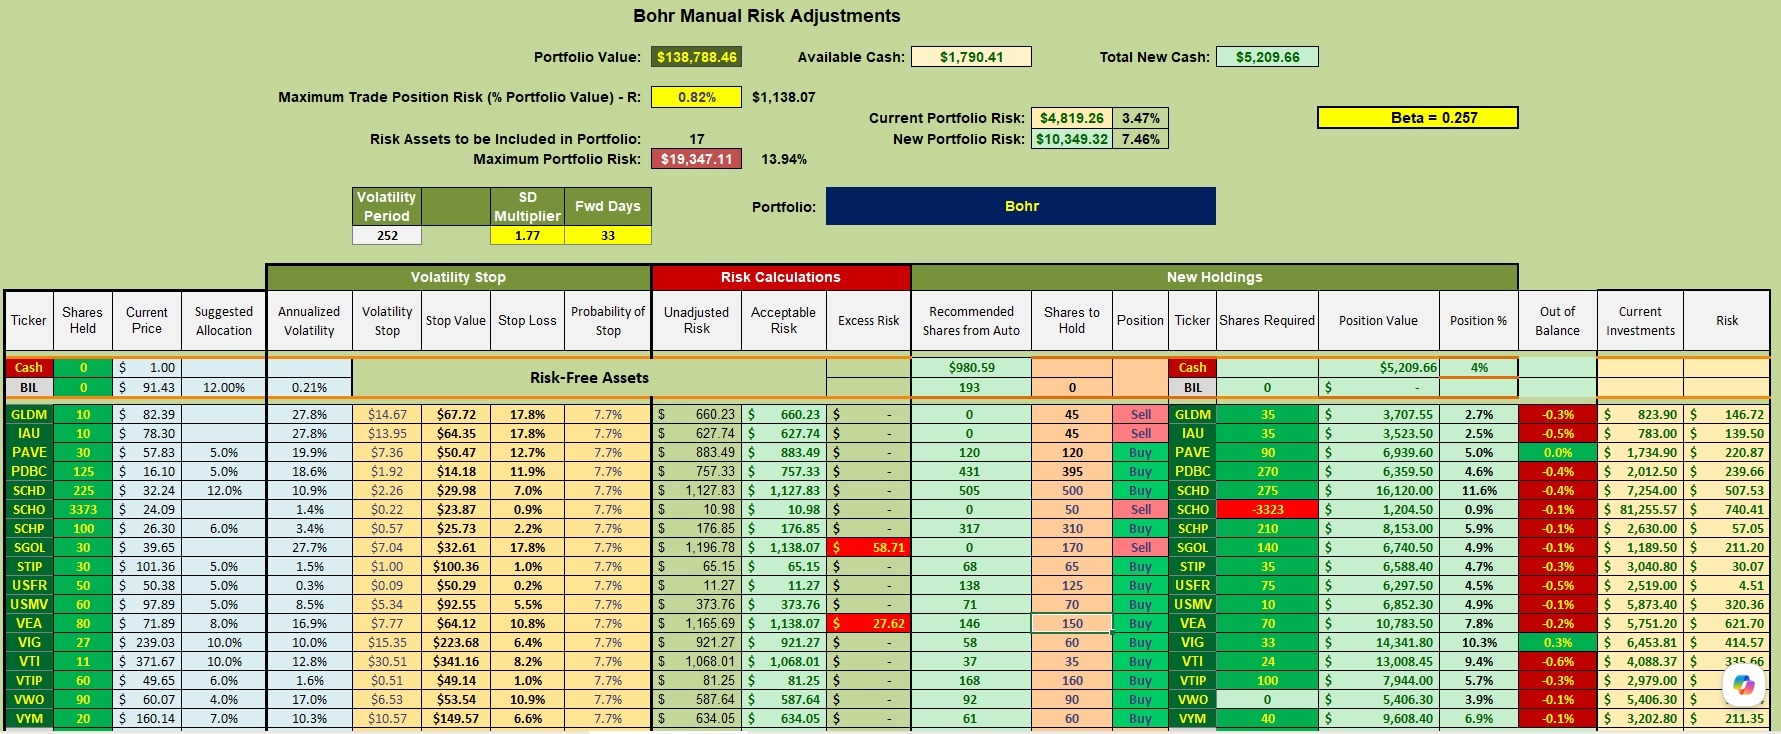Select Recommended Shares from Auto header
This screenshot has height=734, width=1781.
971,321
